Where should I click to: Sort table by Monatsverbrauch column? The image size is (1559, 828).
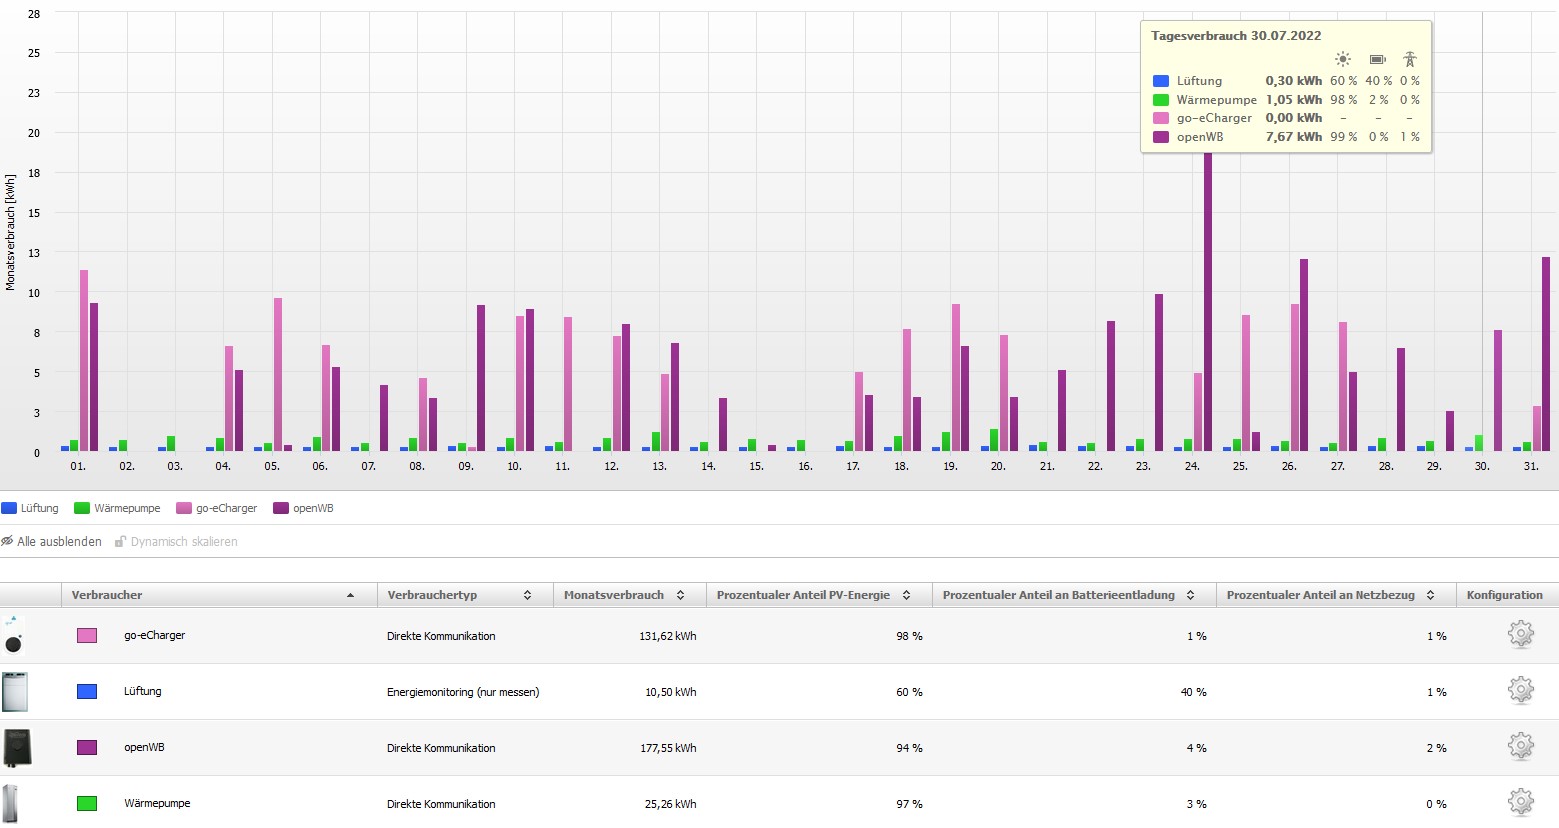pyautogui.click(x=614, y=595)
